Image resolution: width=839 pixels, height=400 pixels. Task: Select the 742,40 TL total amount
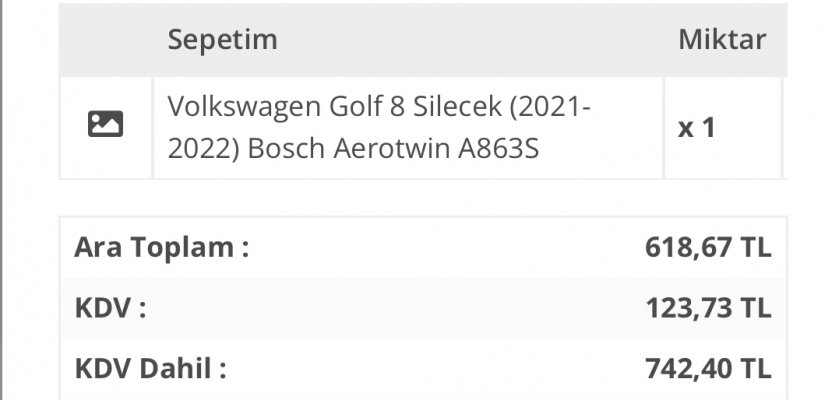coord(708,368)
